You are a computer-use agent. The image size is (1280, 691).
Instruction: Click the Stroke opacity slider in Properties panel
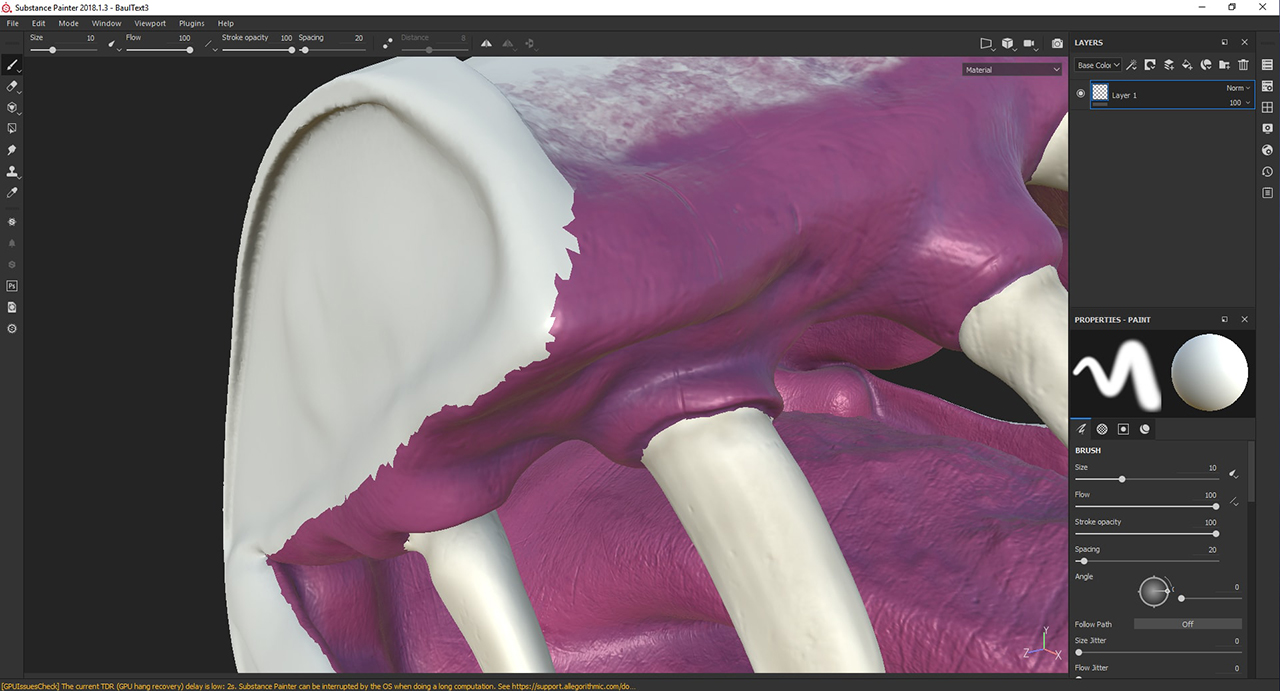[1146, 534]
